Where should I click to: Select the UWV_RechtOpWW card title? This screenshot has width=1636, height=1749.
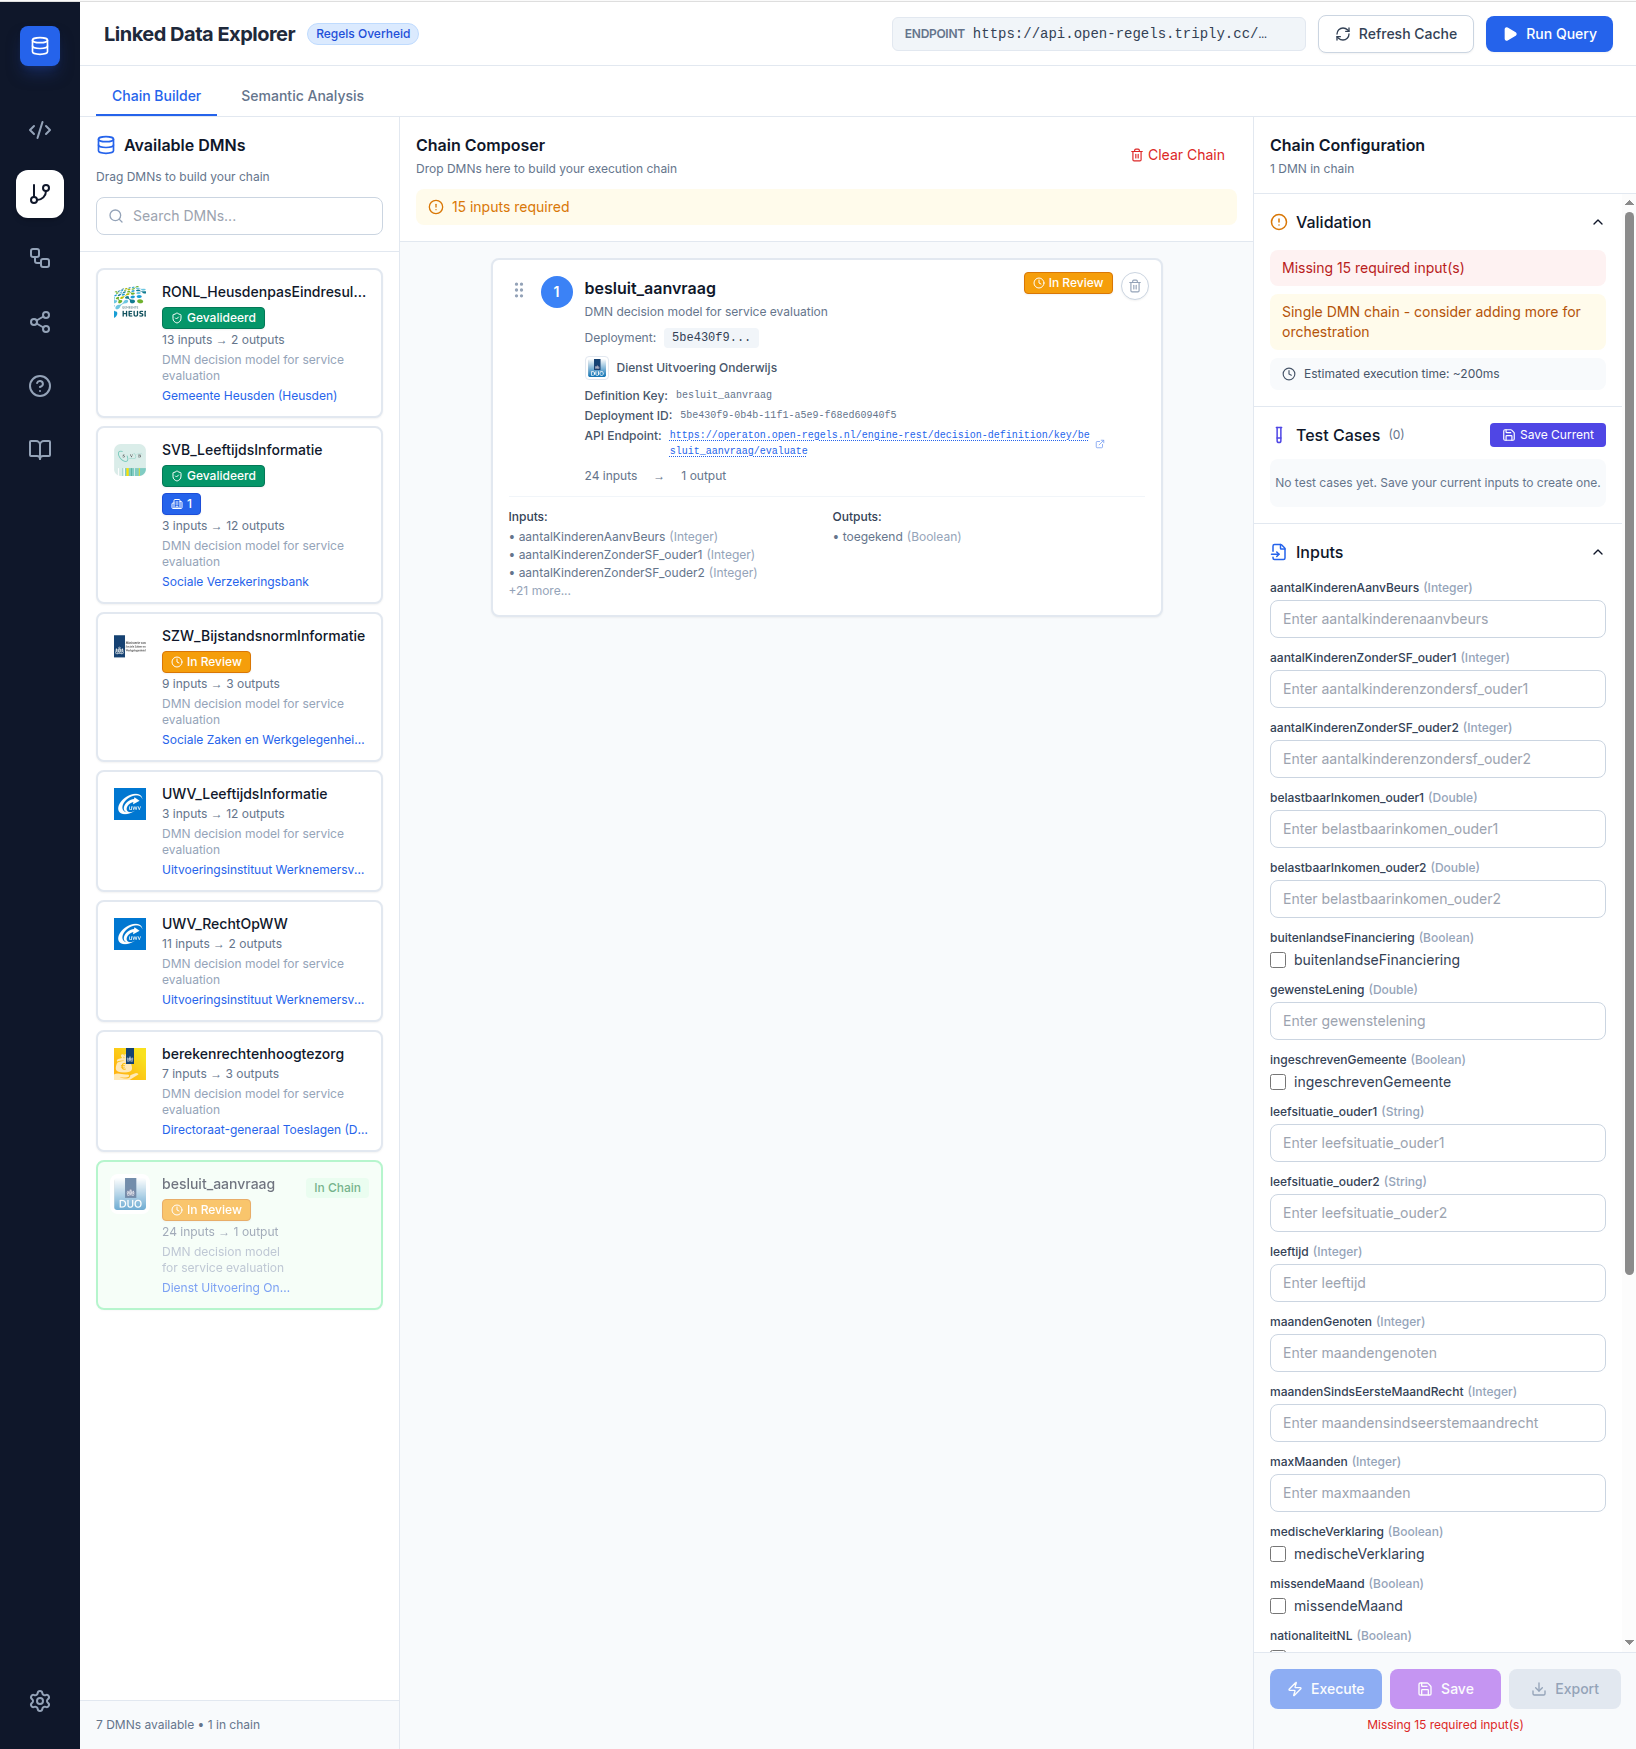tap(225, 924)
